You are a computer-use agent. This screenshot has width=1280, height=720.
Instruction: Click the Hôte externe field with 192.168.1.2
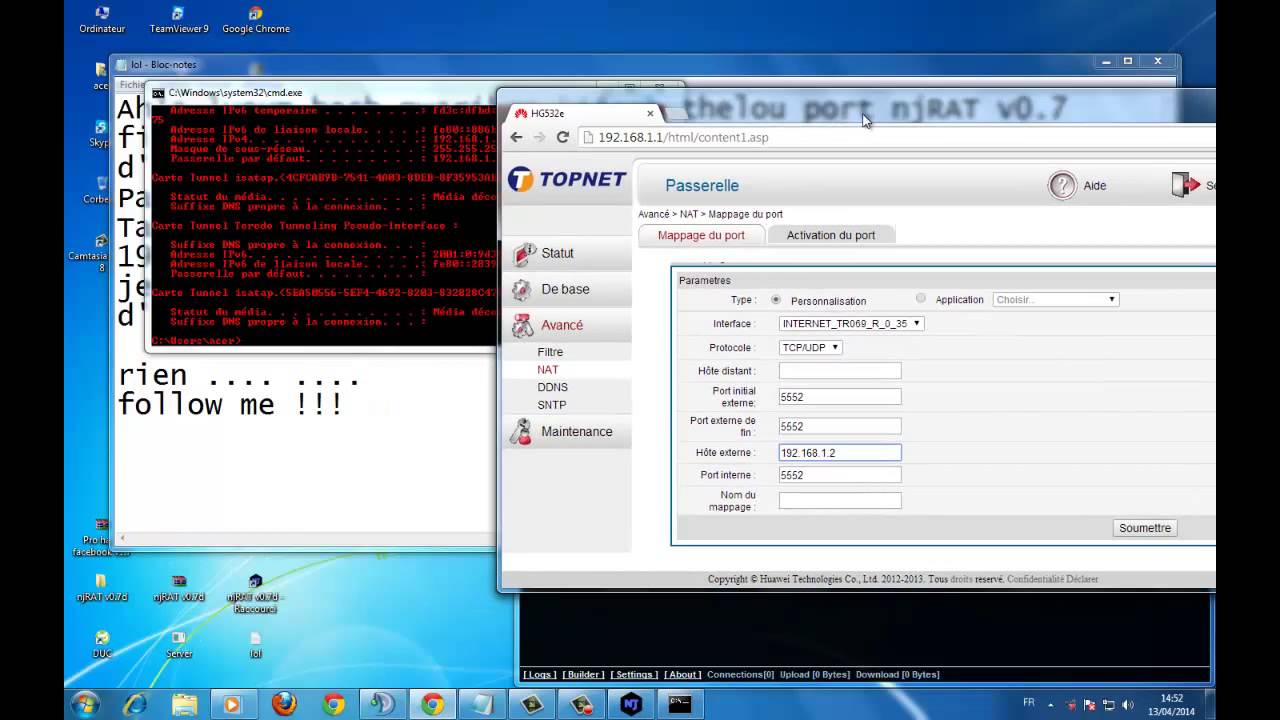[840, 453]
